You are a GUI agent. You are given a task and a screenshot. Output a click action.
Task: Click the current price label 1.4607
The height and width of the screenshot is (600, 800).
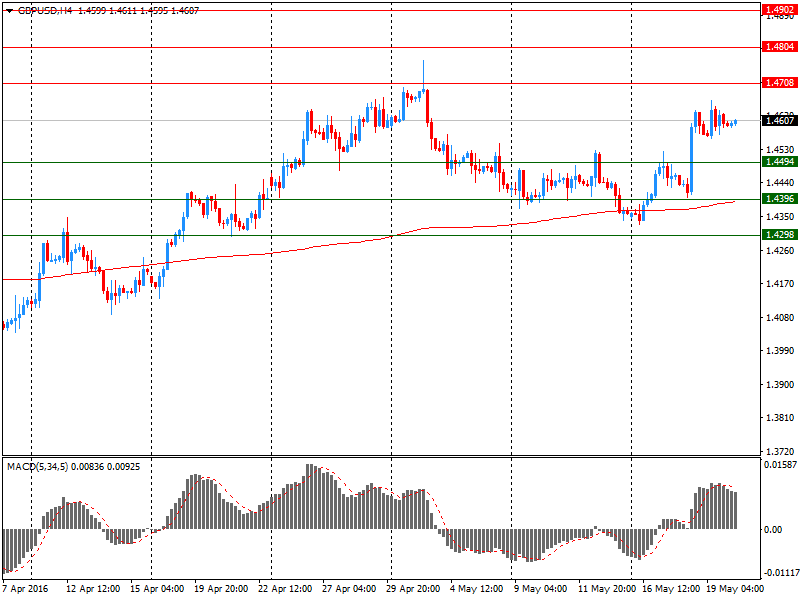pos(780,120)
